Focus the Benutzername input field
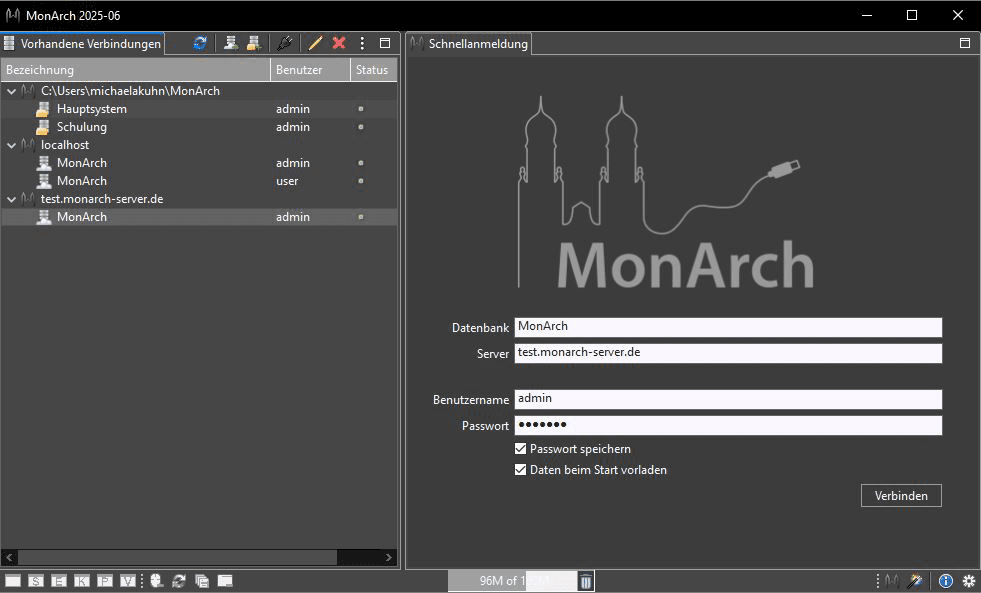Viewport: 981px width, 593px height. (728, 399)
